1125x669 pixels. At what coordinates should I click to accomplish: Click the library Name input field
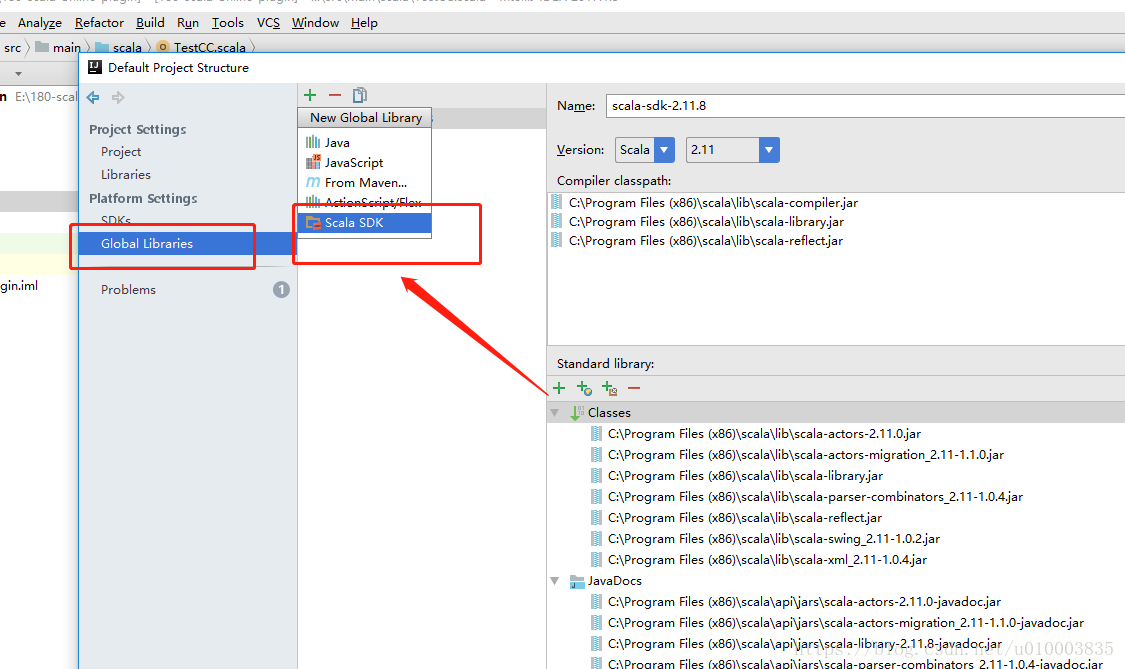(x=865, y=106)
